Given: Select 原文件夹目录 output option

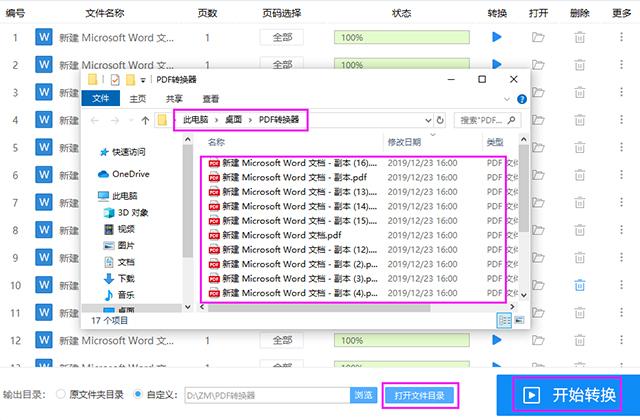Looking at the screenshot, I should pyautogui.click(x=61, y=394).
